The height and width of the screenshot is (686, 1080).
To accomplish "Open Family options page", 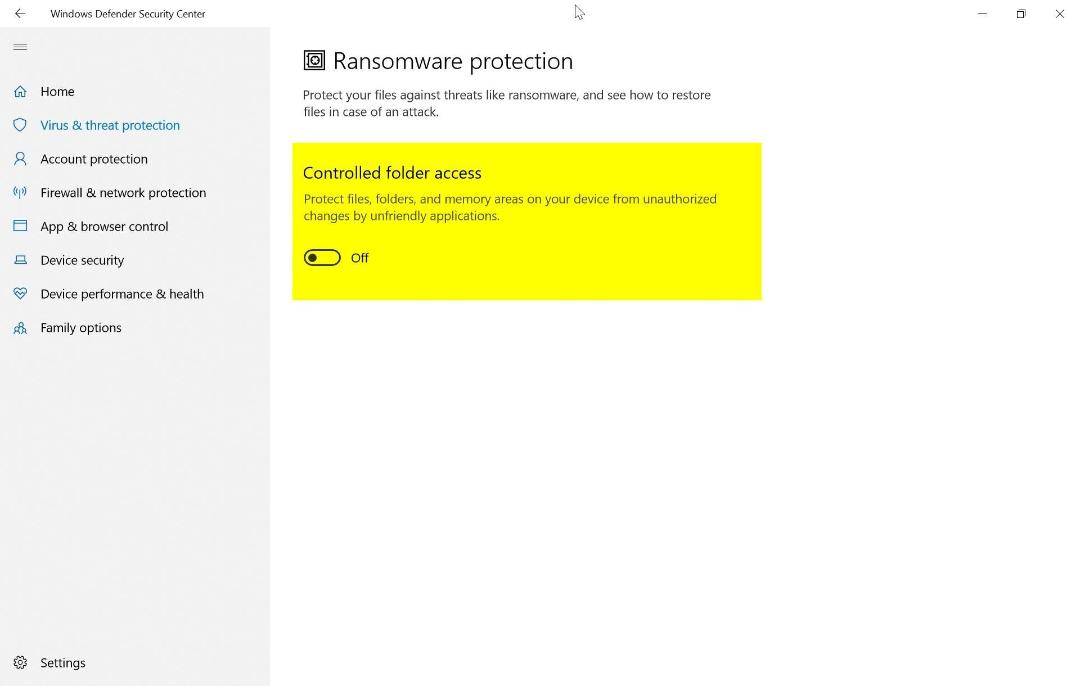I will click(x=81, y=327).
